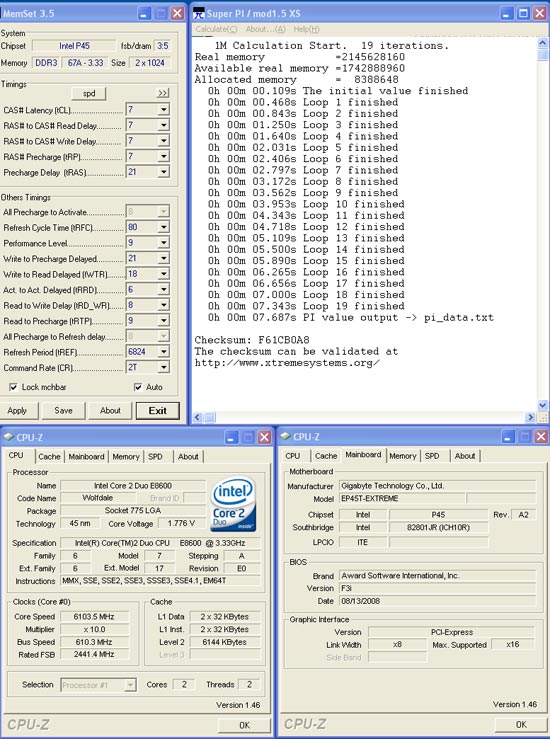Open the About menu in Super PI
This screenshot has width=550, height=739.
265,29
